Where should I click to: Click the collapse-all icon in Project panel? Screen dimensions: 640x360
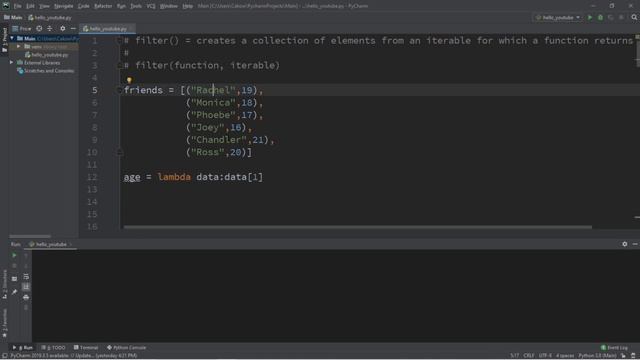[x=50, y=29]
